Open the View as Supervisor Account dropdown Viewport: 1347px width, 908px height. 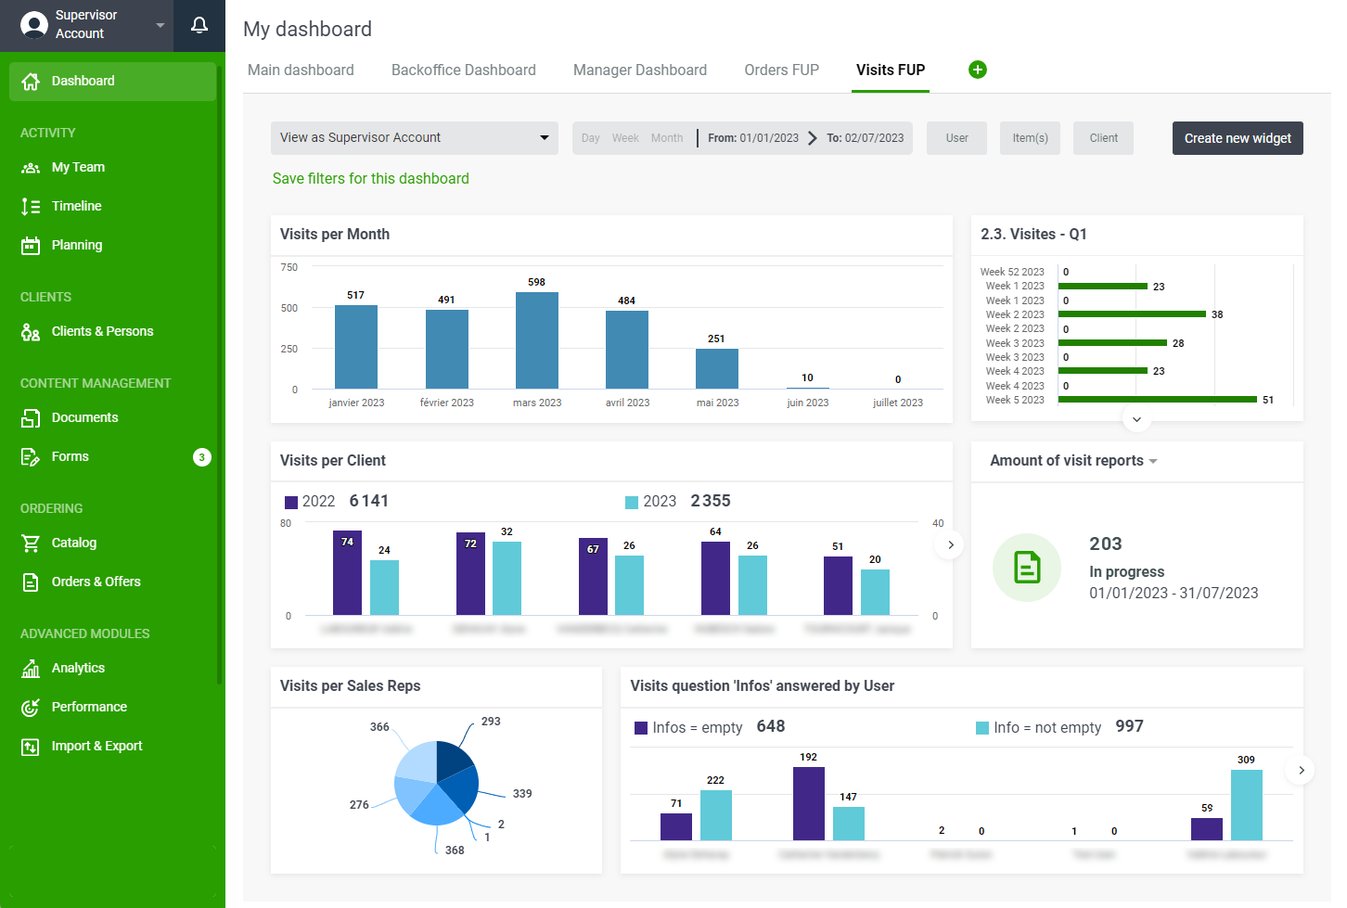pos(414,137)
